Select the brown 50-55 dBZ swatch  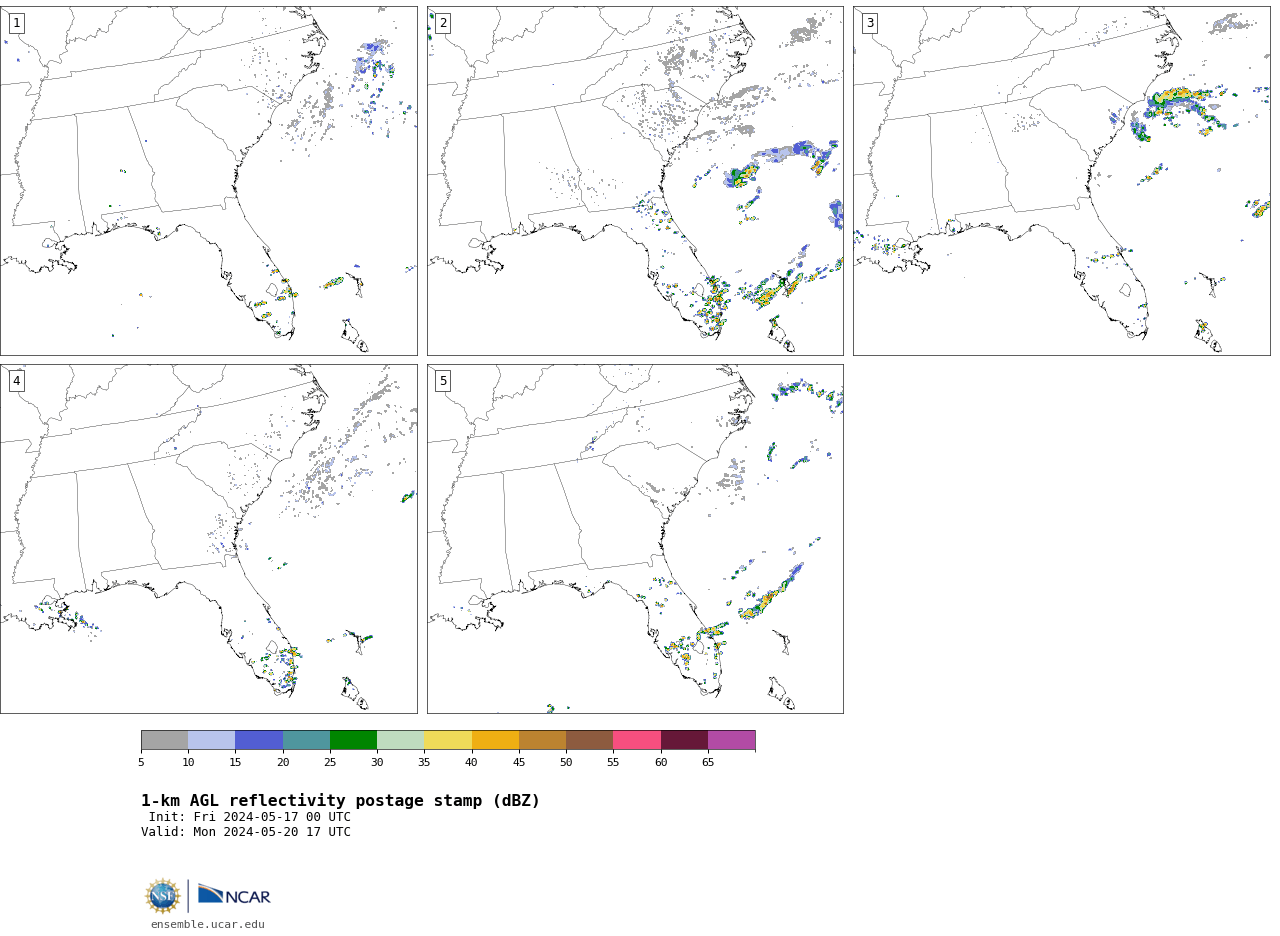(x=590, y=740)
